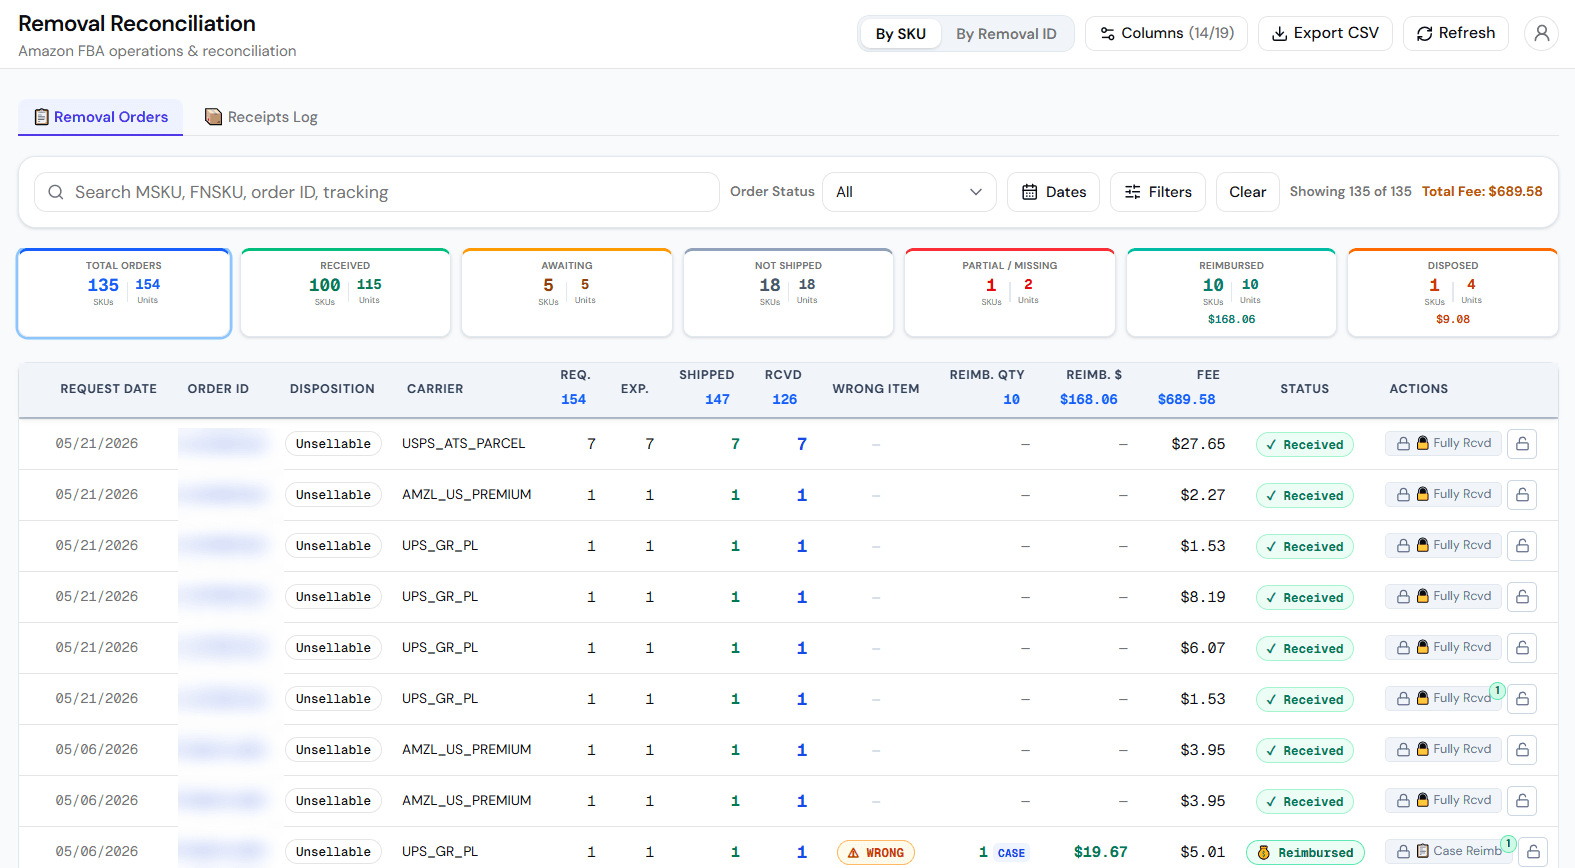Filter by the Awaiting summary card
The image size is (1575, 868).
click(x=567, y=293)
